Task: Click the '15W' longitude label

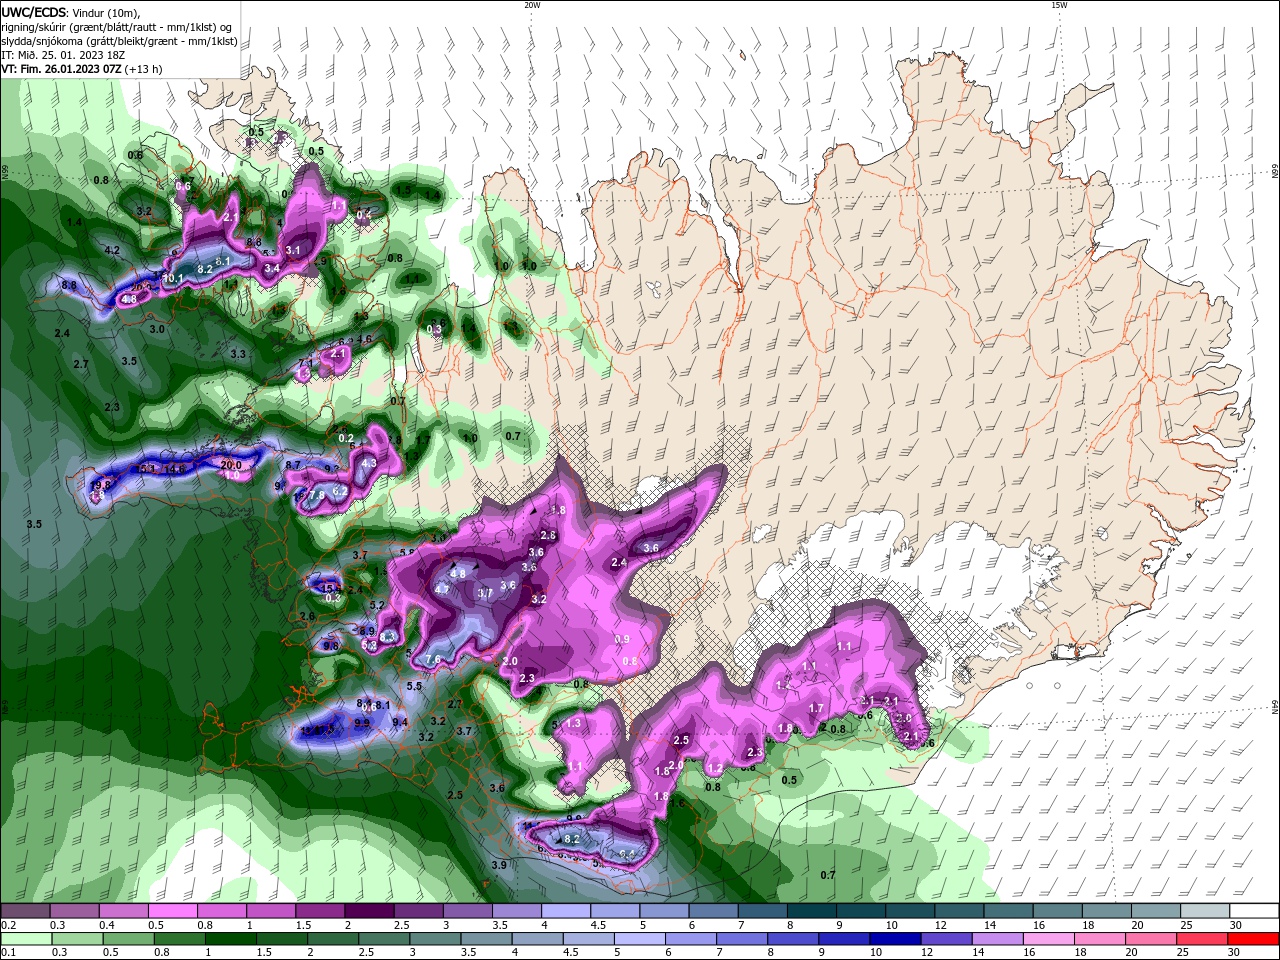Action: pyautogui.click(x=1059, y=5)
